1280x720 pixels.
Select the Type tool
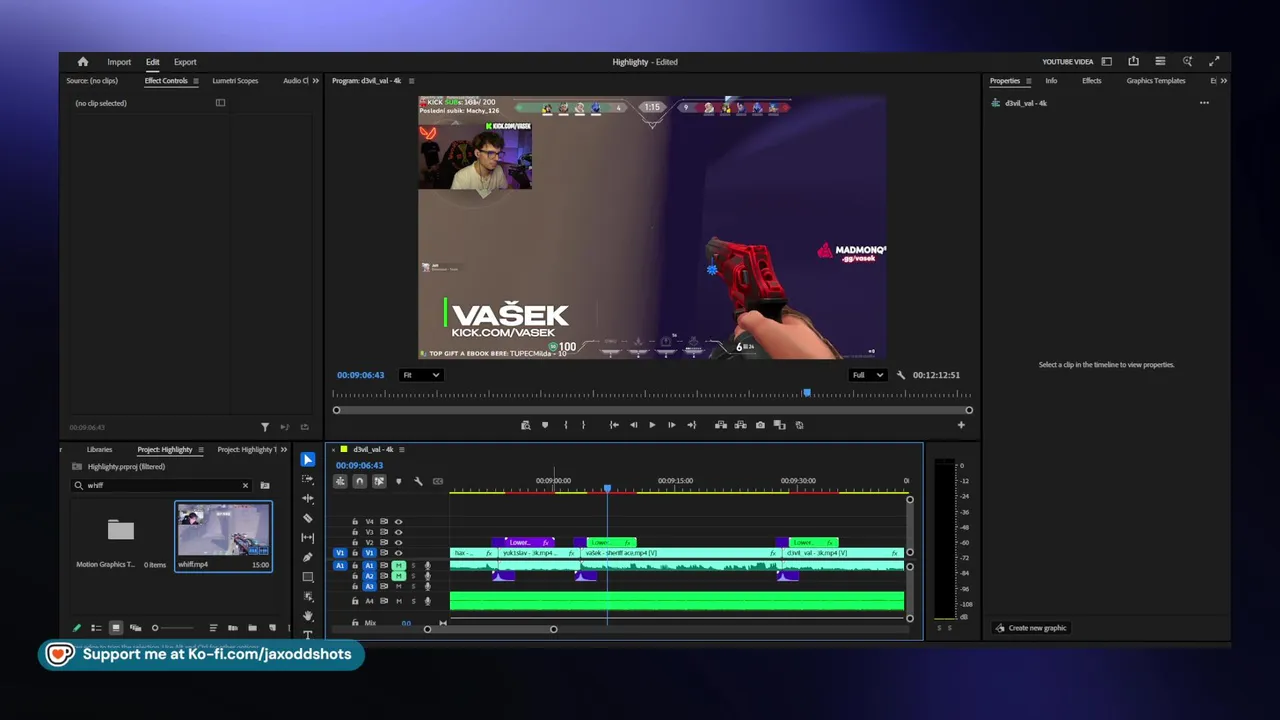308,635
